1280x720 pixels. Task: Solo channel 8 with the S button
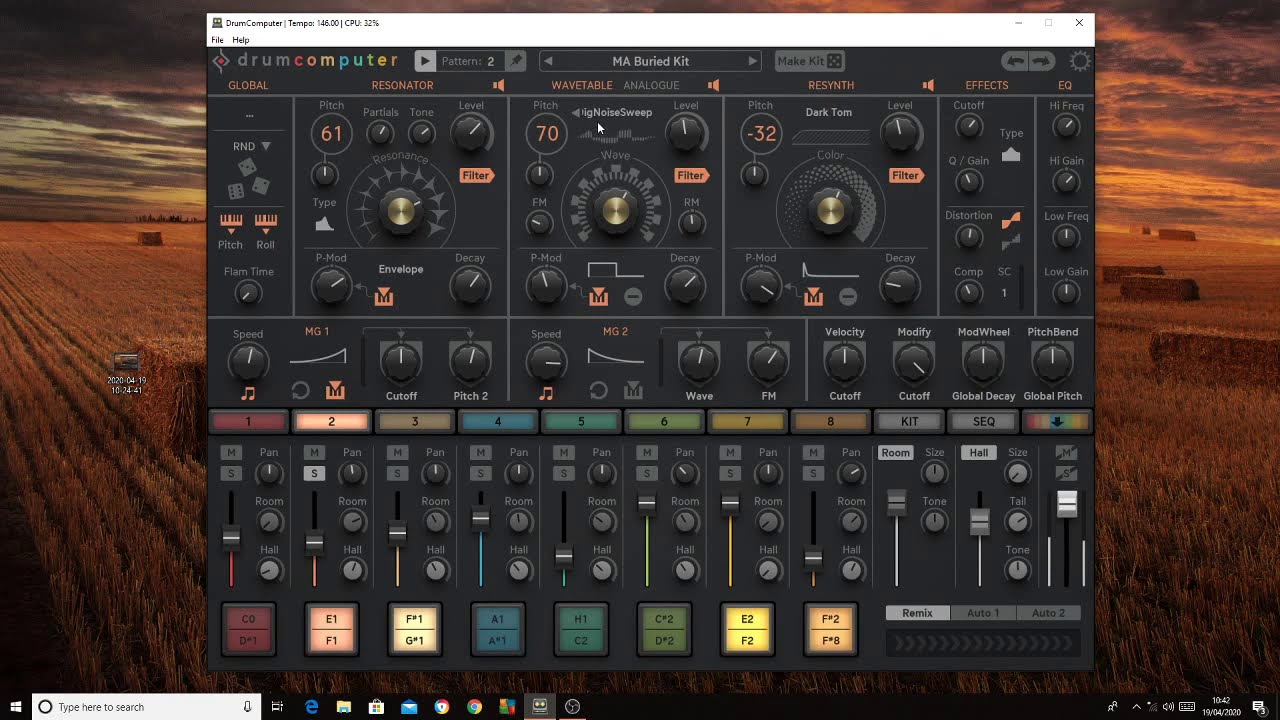pos(813,473)
